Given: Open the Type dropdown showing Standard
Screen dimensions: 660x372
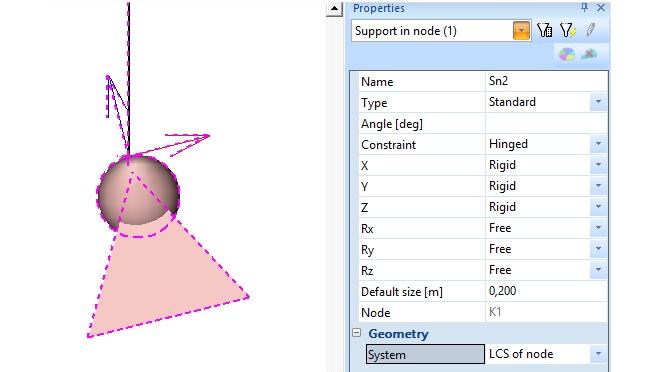Looking at the screenshot, I should [598, 102].
